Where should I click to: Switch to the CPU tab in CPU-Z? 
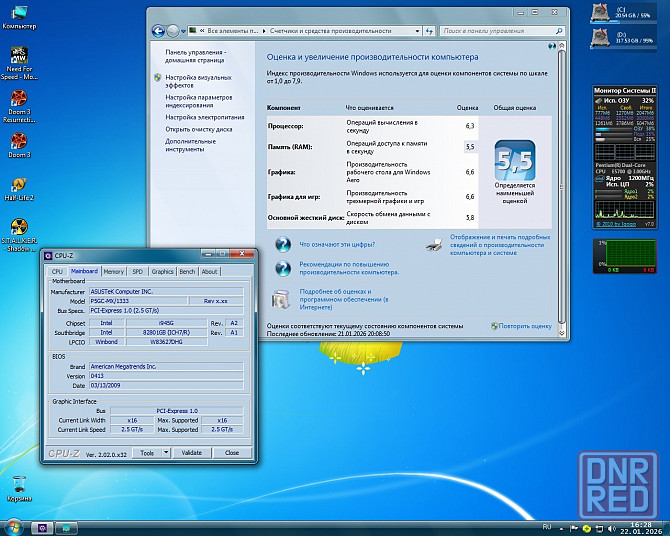coord(57,271)
